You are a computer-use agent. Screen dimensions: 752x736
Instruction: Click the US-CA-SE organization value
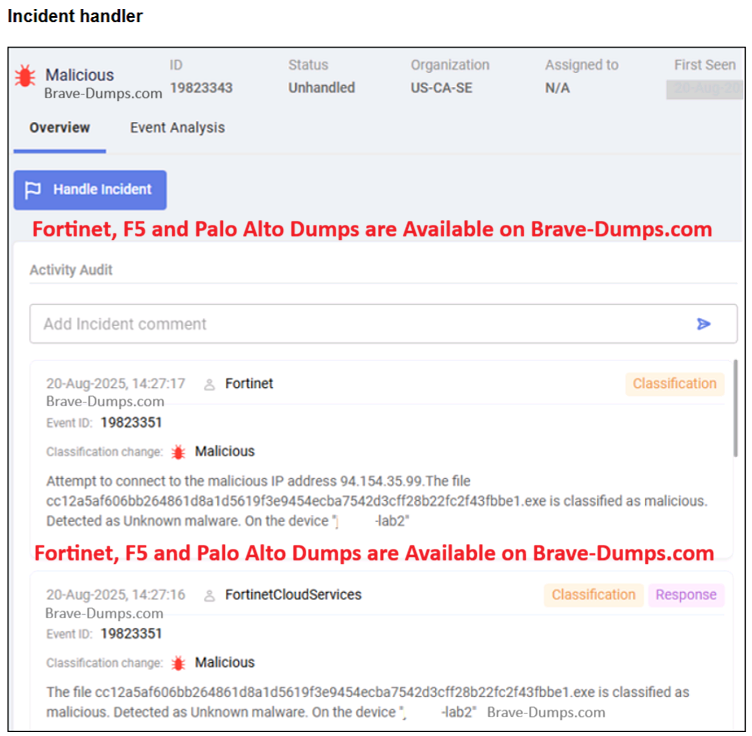440,88
